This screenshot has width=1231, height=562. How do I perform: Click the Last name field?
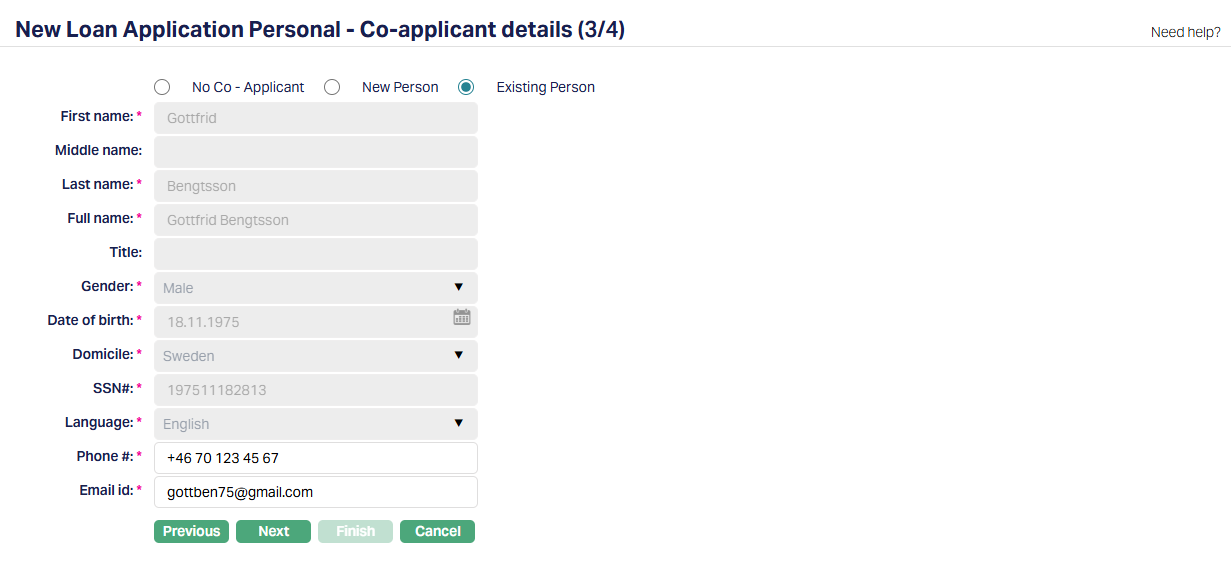click(316, 186)
